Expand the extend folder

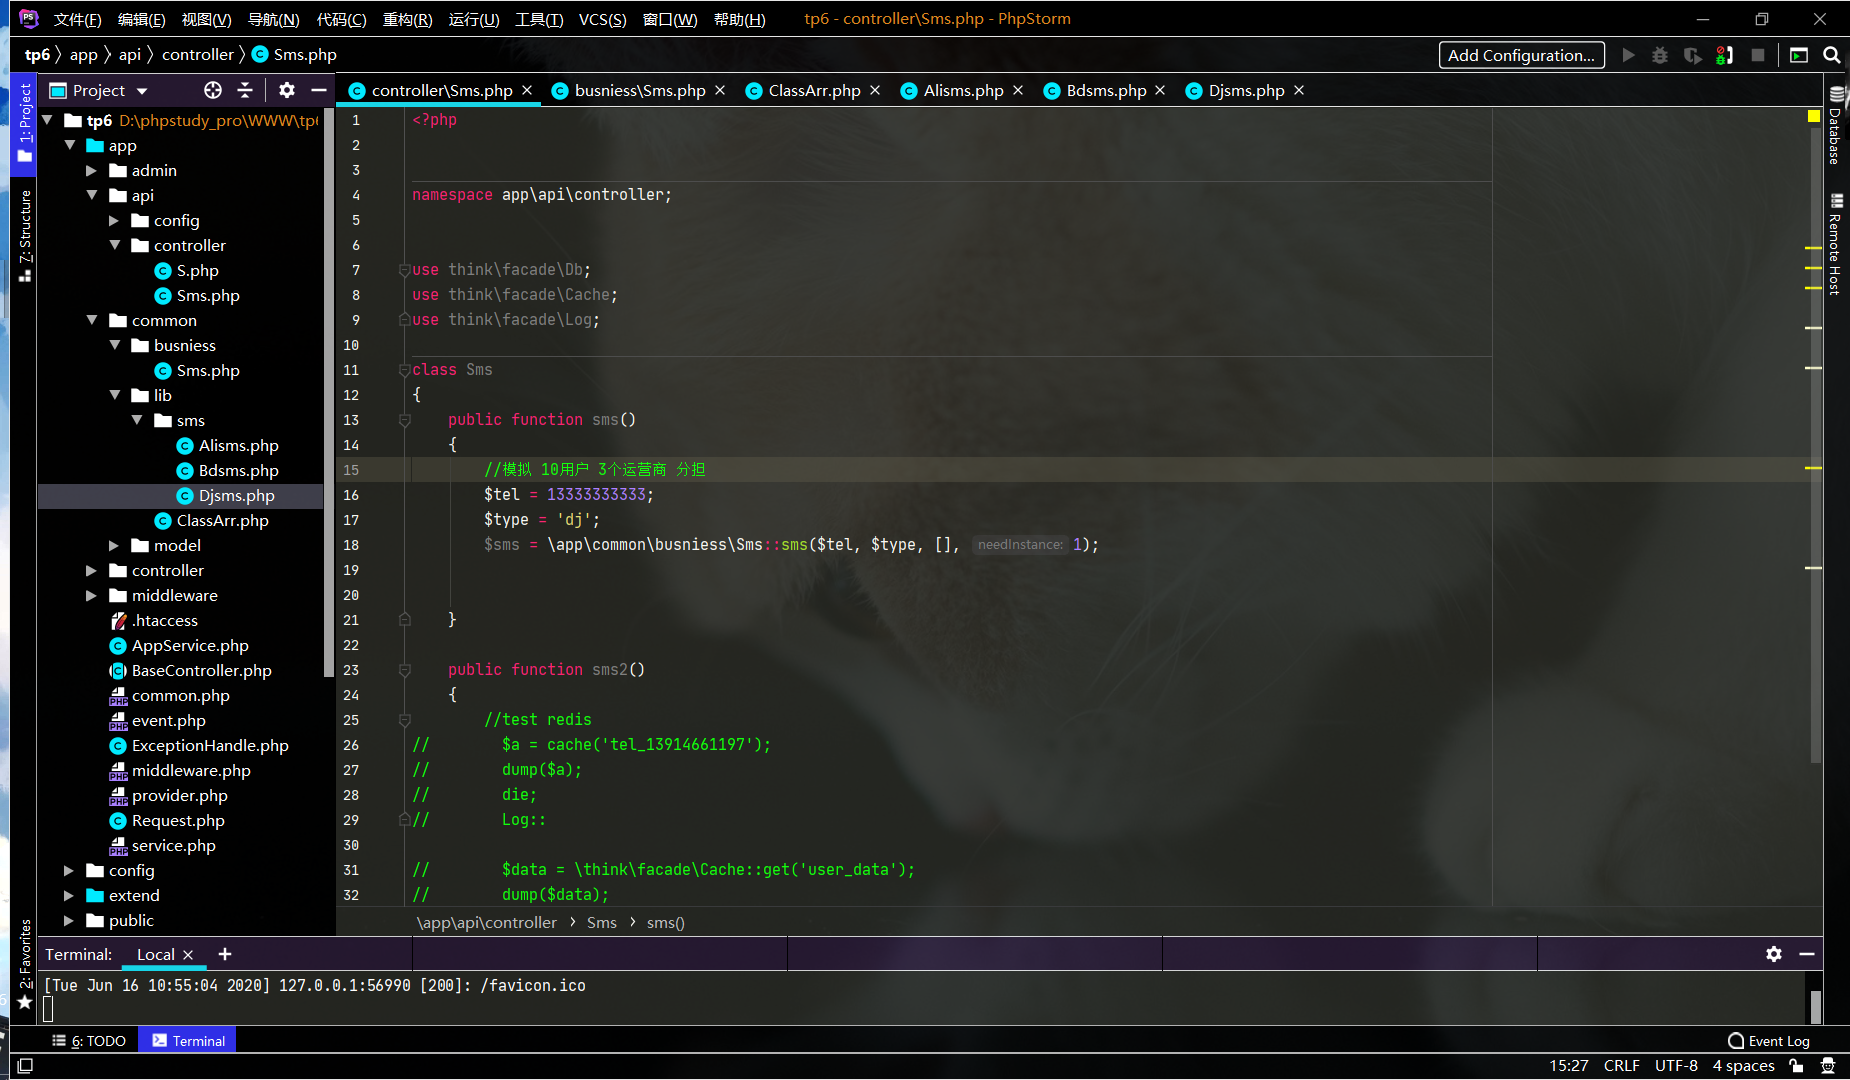coord(69,895)
